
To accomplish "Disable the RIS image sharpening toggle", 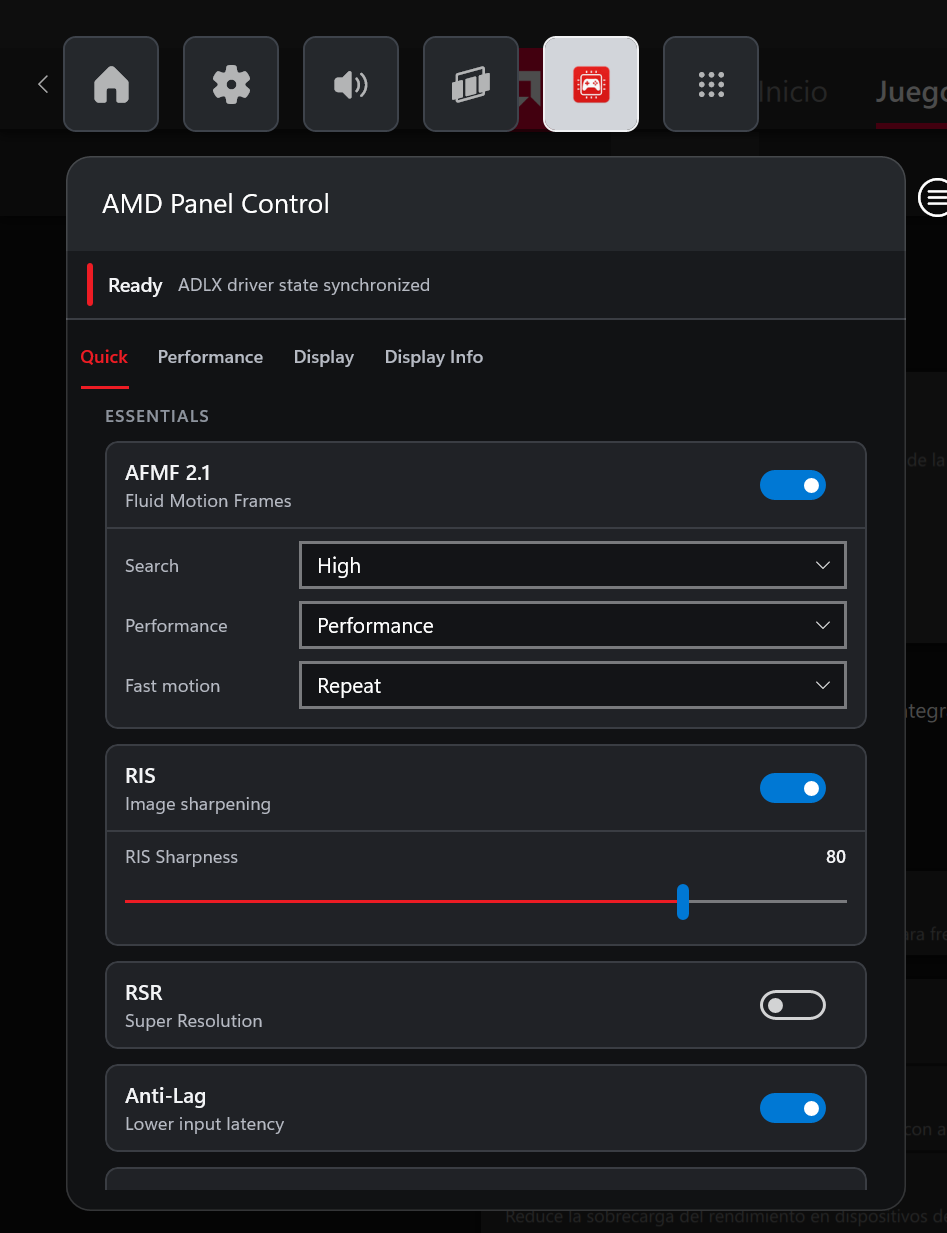I will pos(793,788).
